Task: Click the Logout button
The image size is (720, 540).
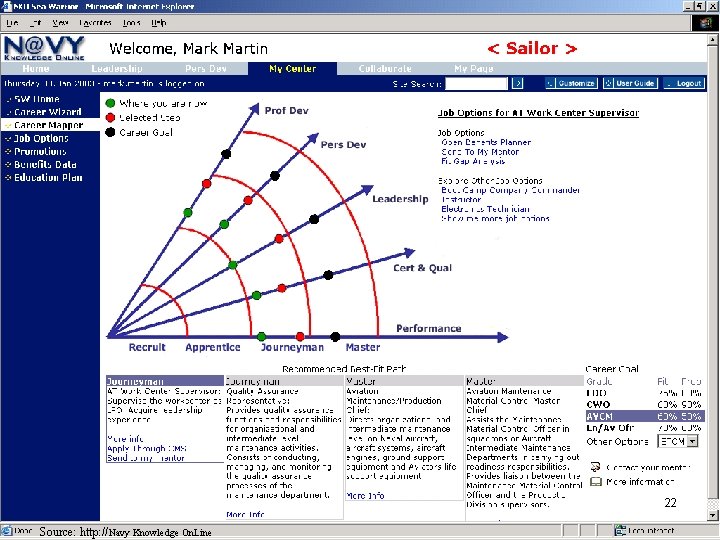Action: pos(684,83)
